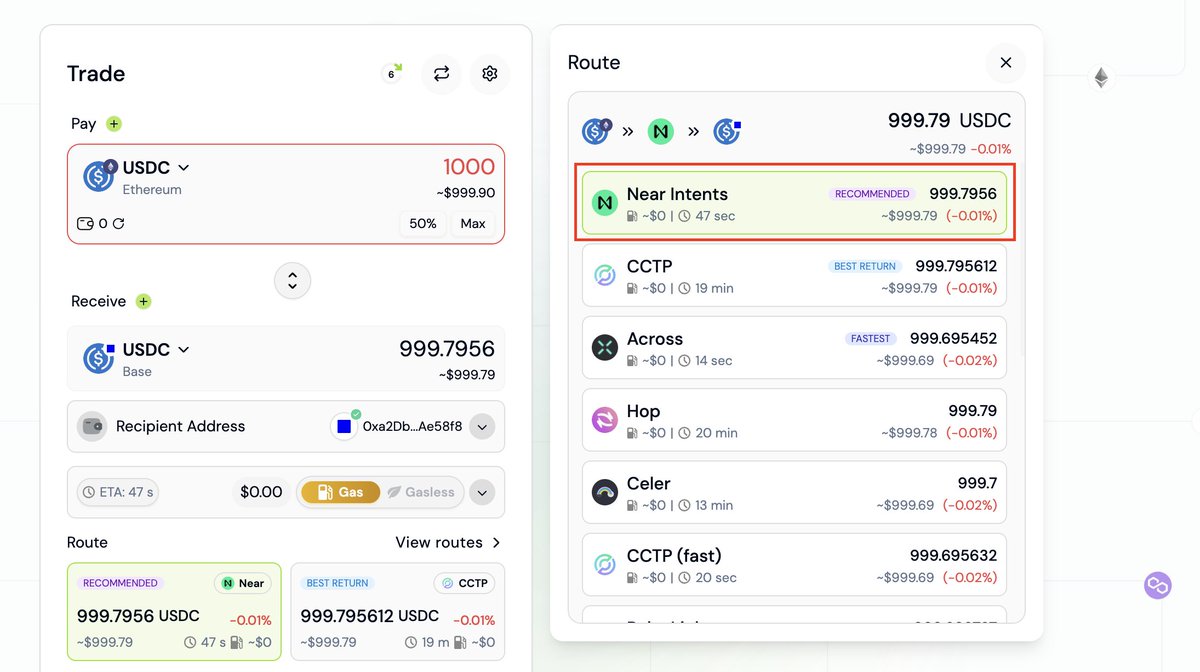Screen dimensions: 1200x672
Task: Select the Celer route option
Action: click(x=794, y=492)
